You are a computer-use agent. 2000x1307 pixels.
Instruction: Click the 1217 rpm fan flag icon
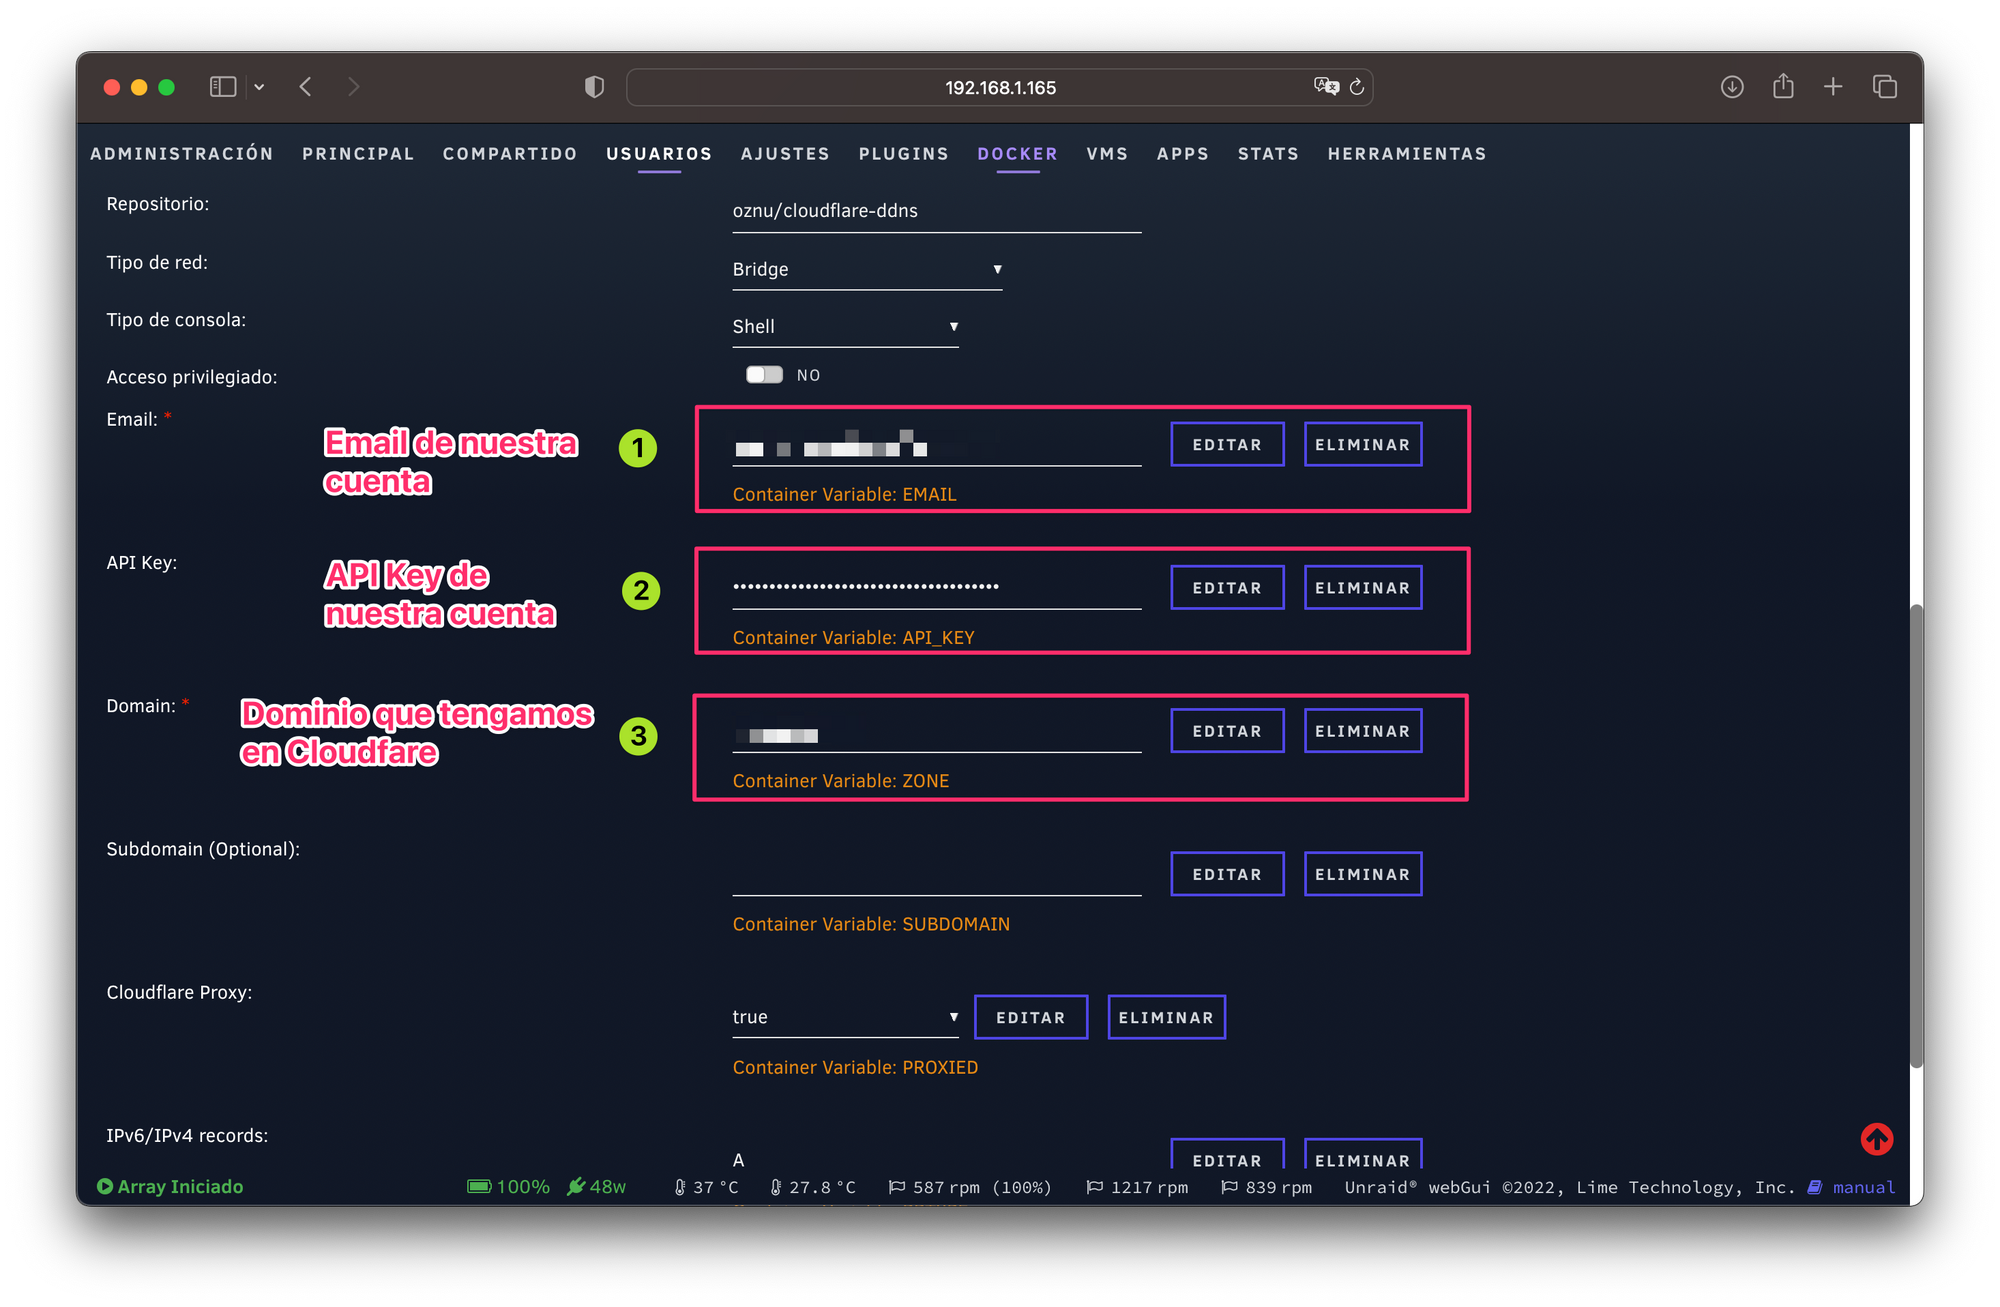[1095, 1187]
